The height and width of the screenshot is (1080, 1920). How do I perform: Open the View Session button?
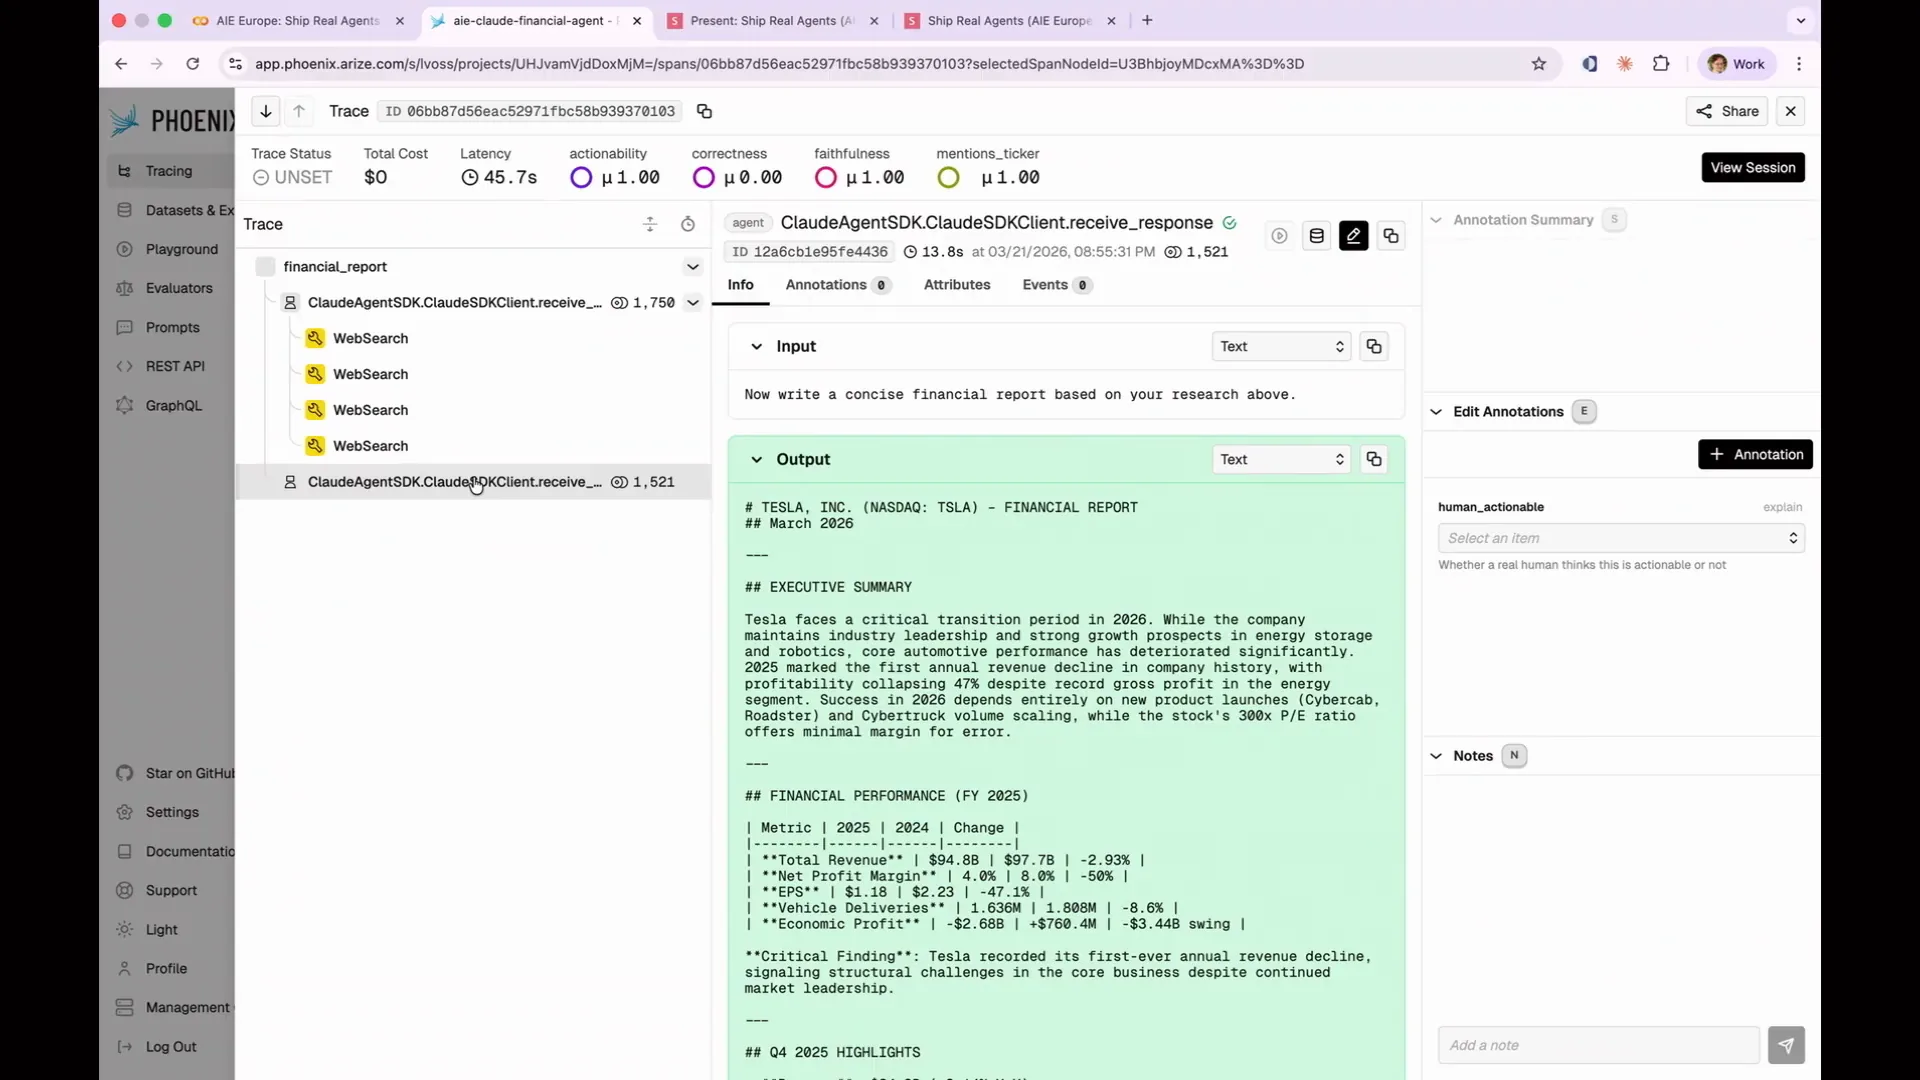click(x=1753, y=167)
